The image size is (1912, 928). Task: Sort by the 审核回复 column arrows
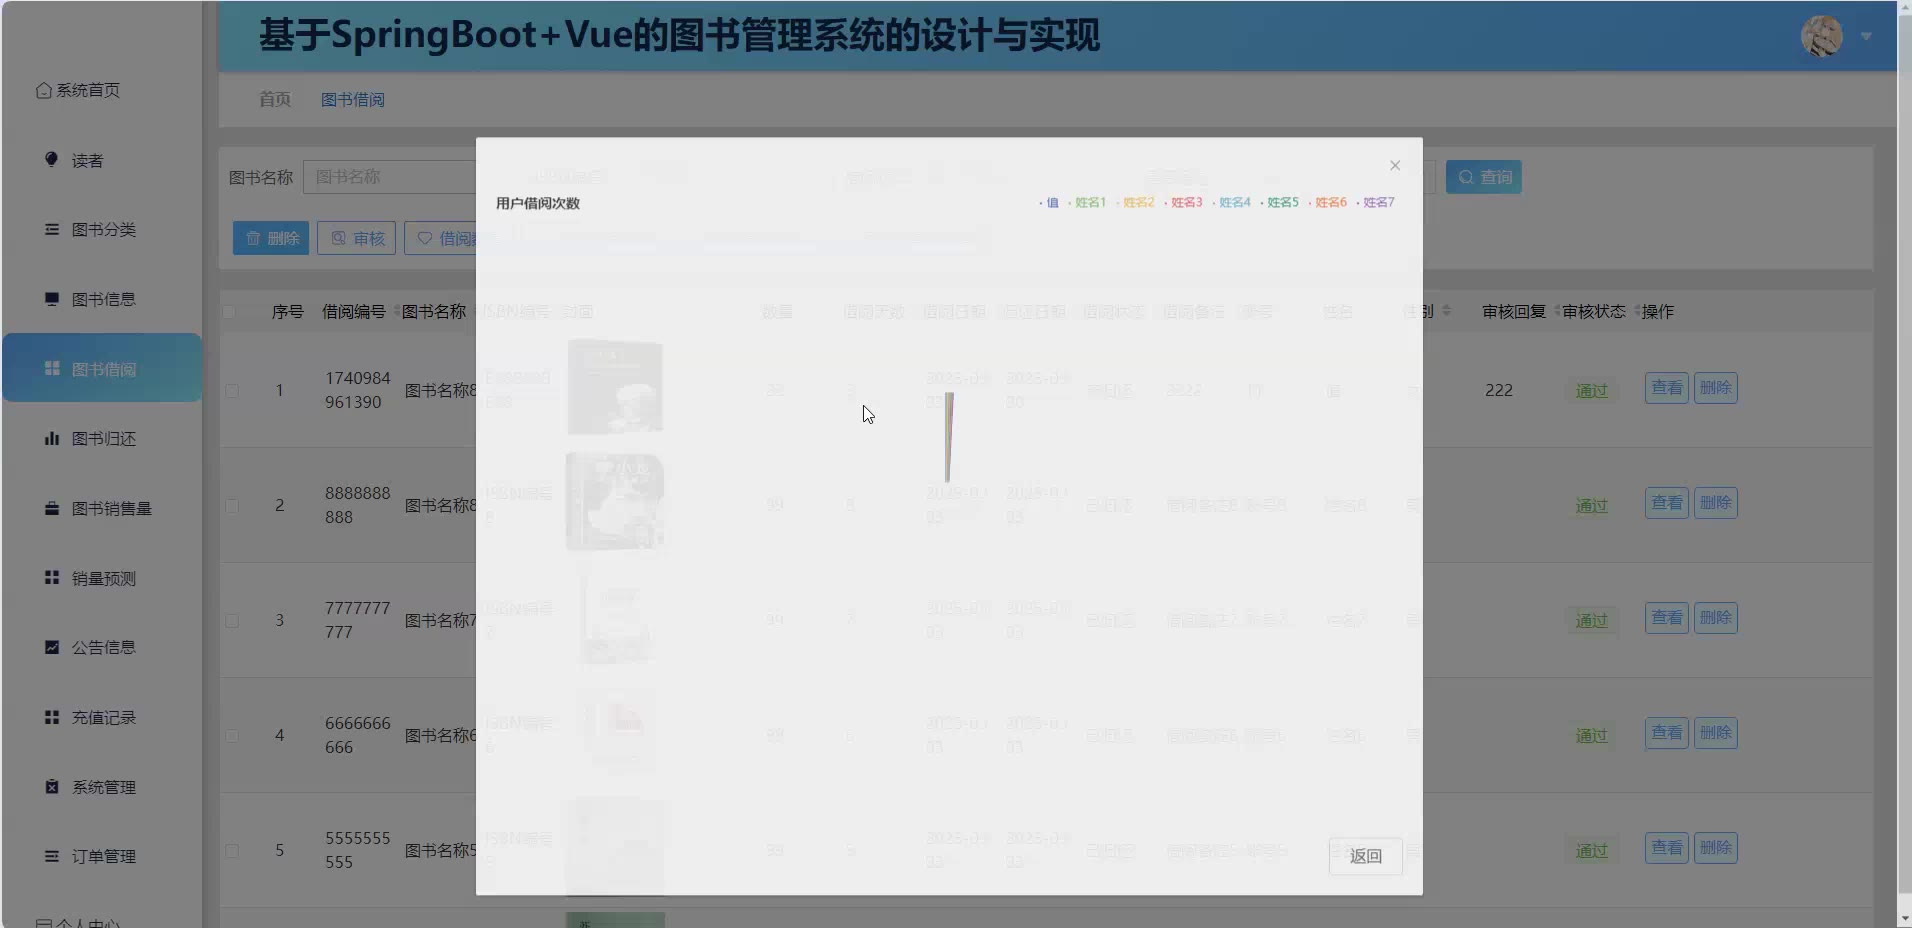coord(1556,311)
